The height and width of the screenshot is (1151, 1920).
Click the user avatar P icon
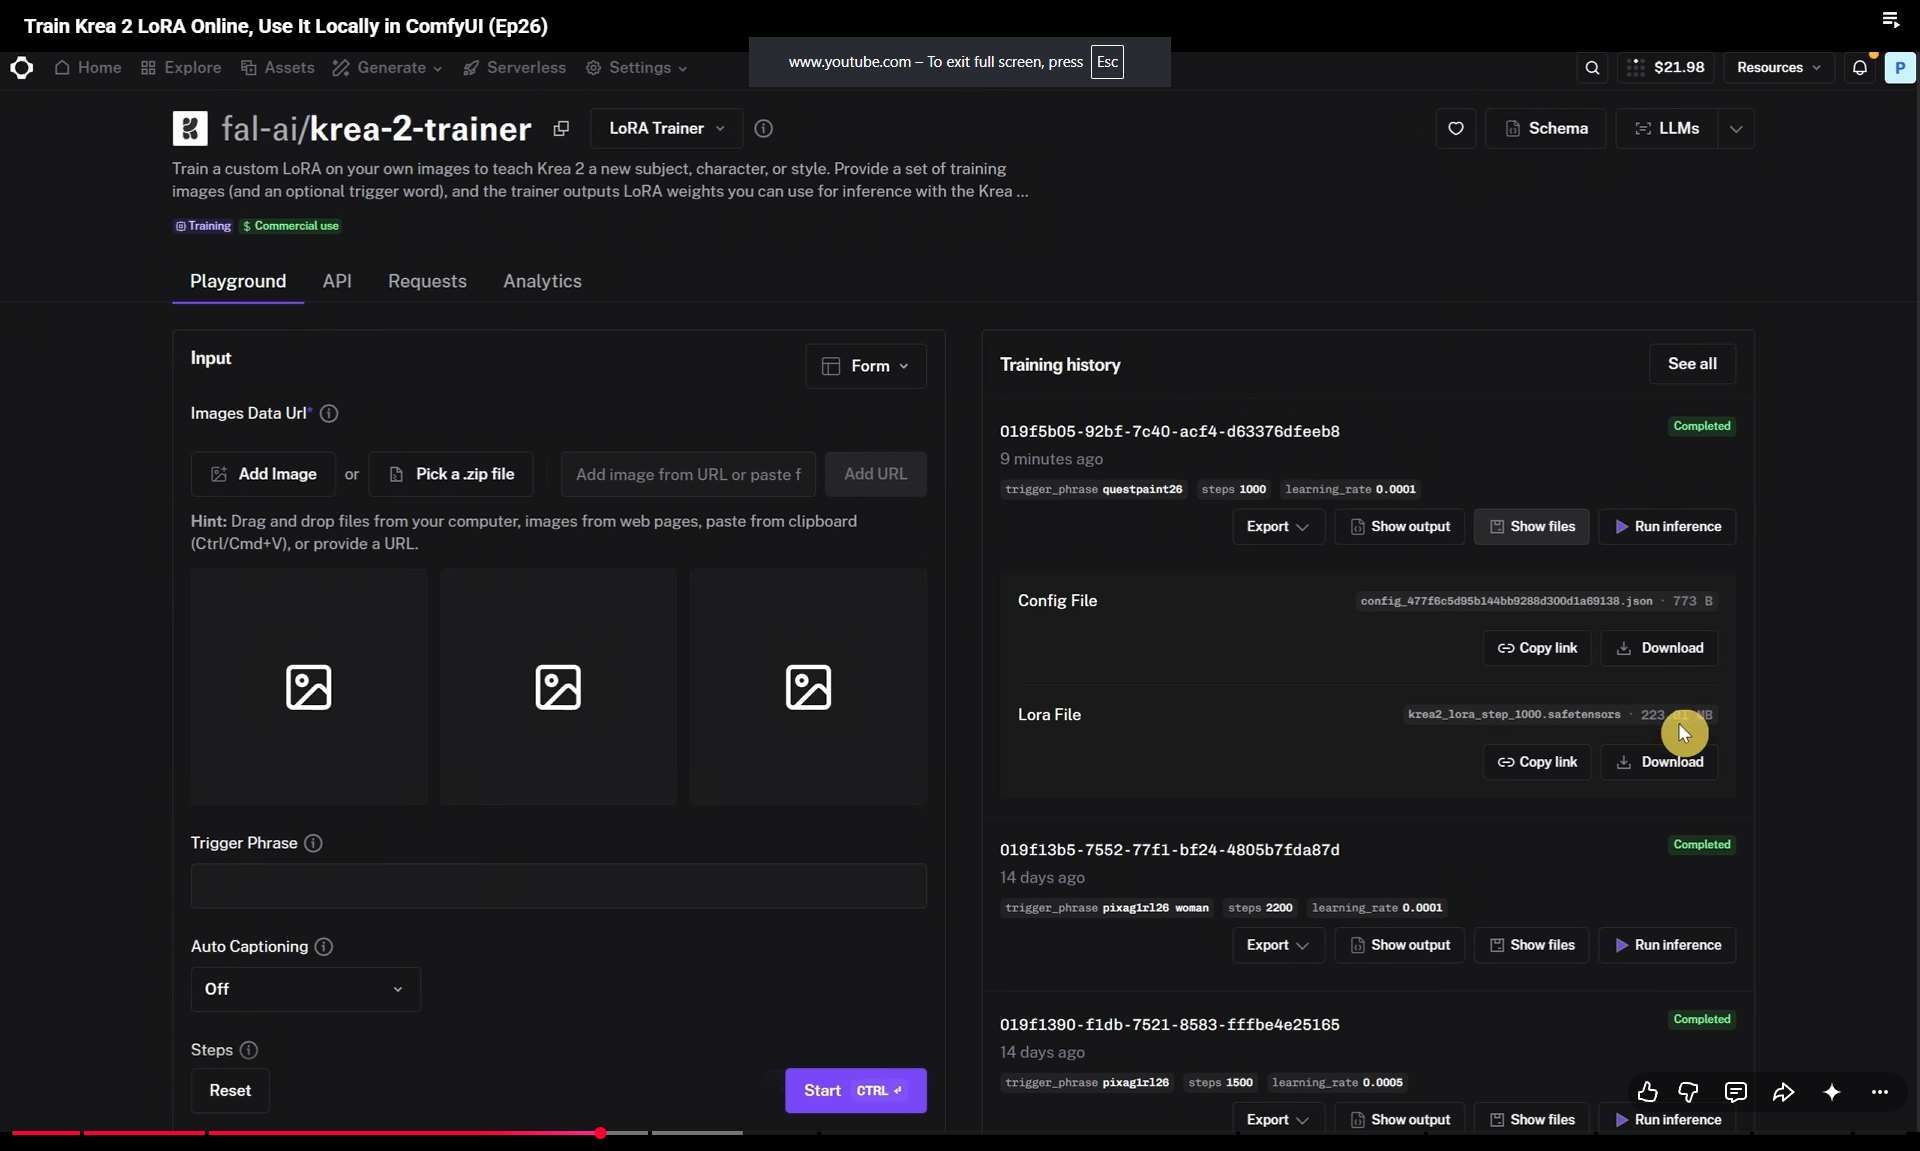pyautogui.click(x=1899, y=68)
